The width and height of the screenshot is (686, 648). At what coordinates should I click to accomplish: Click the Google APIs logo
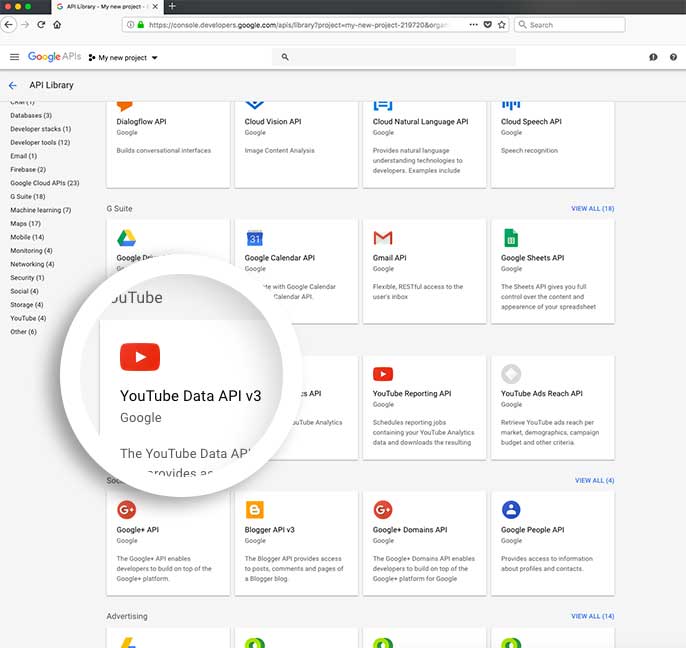tap(54, 57)
